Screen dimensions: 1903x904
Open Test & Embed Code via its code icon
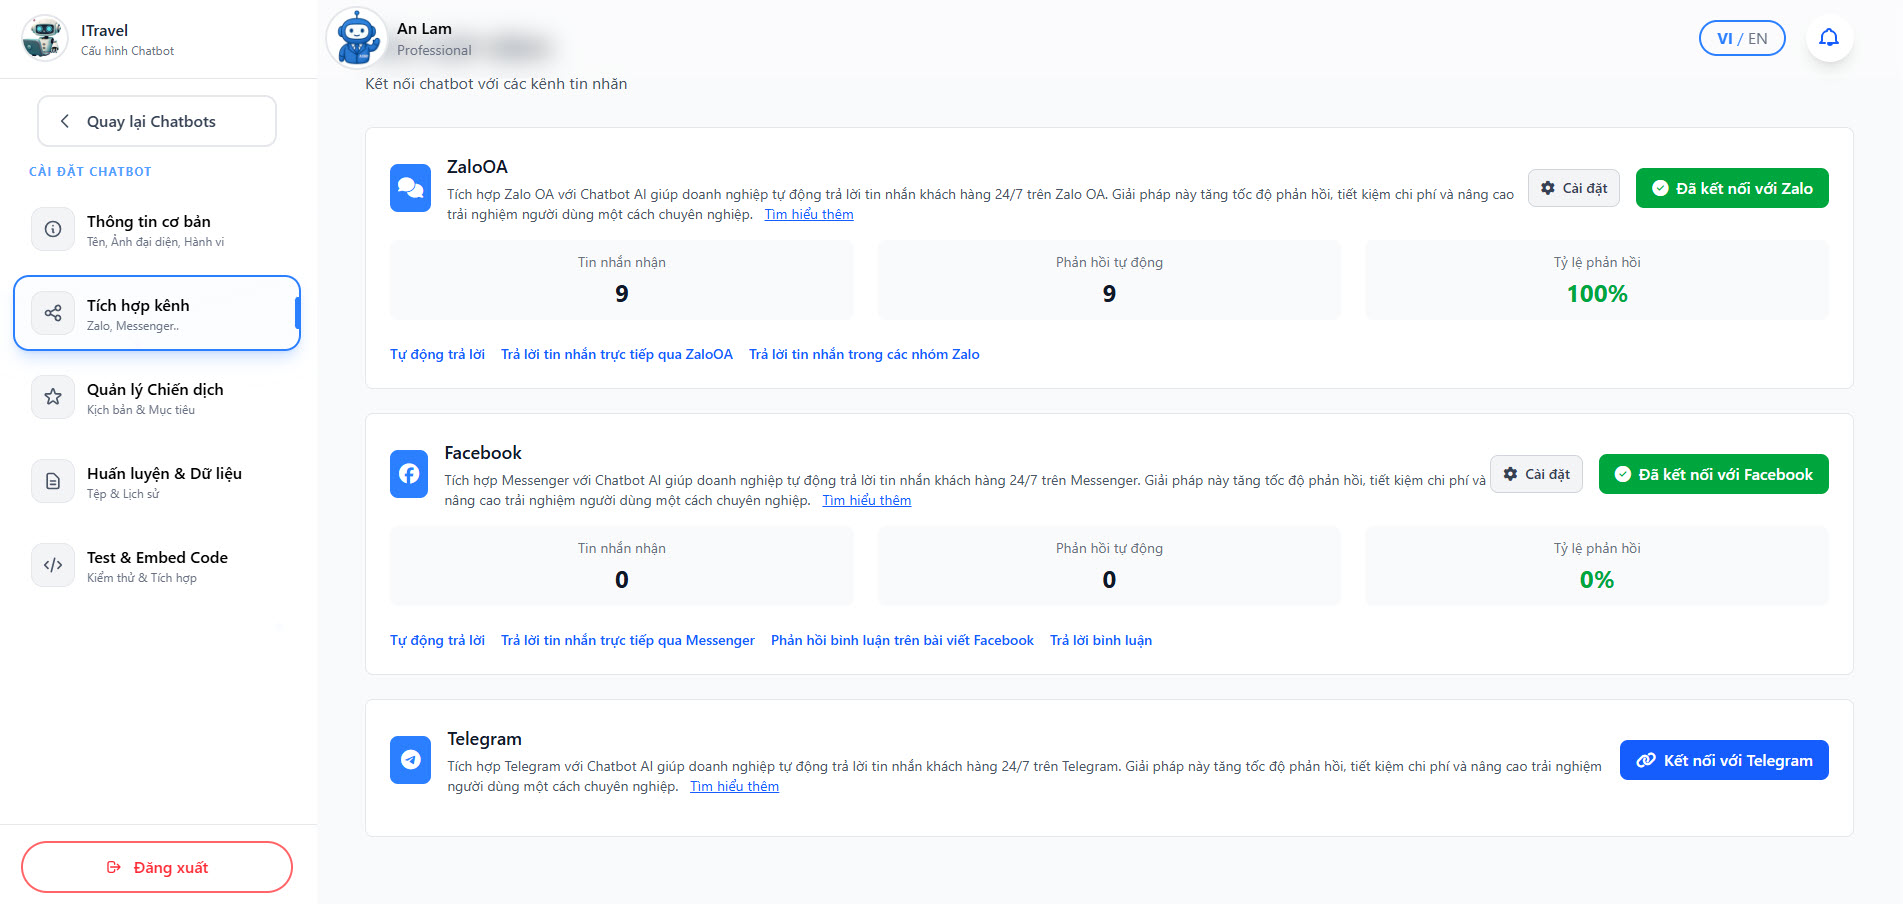52,565
